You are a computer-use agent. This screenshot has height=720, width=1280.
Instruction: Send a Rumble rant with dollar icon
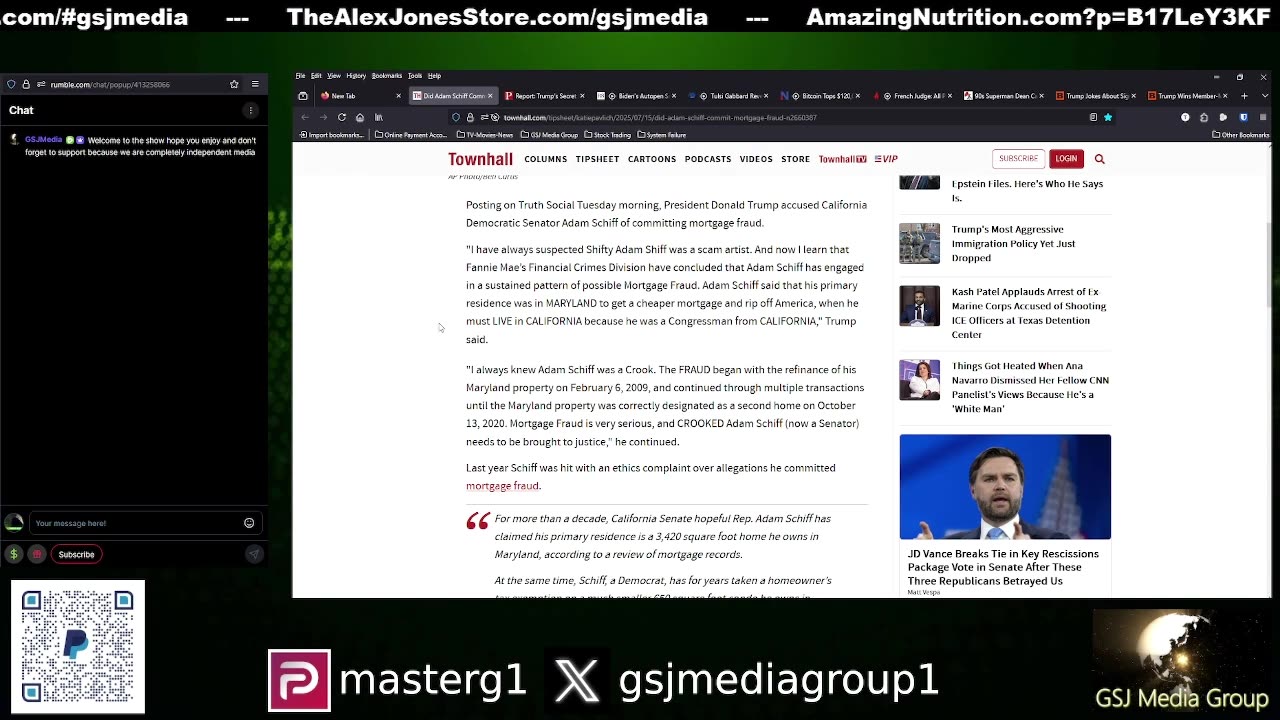click(x=14, y=554)
